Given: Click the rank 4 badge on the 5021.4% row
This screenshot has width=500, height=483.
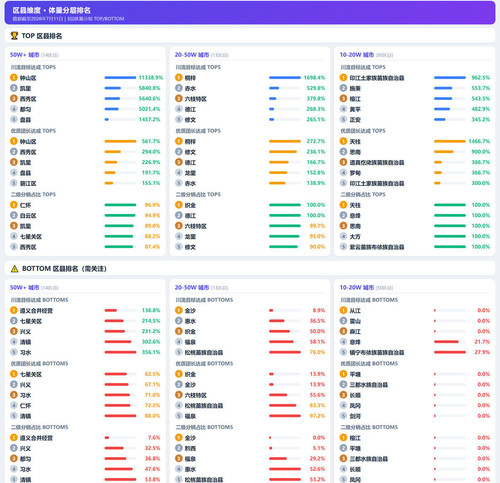Looking at the screenshot, I should click(14, 109).
